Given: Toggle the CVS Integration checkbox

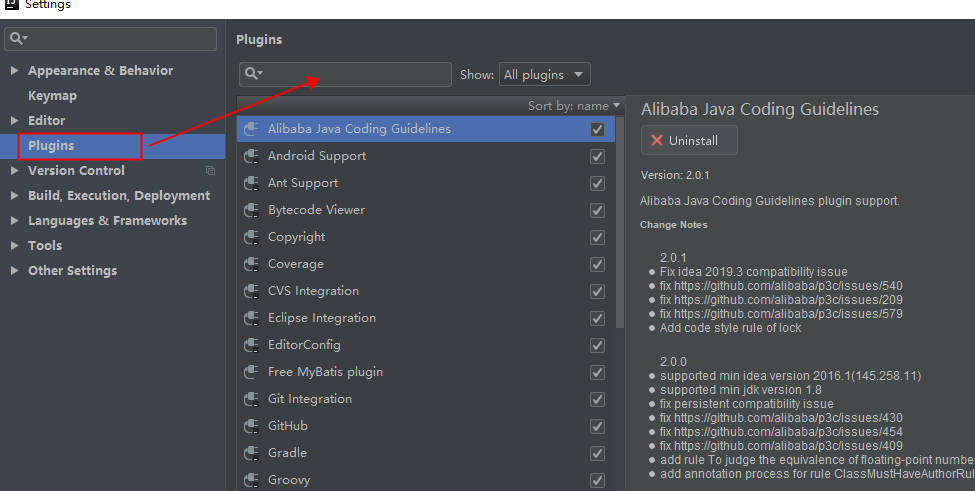Looking at the screenshot, I should tap(597, 291).
